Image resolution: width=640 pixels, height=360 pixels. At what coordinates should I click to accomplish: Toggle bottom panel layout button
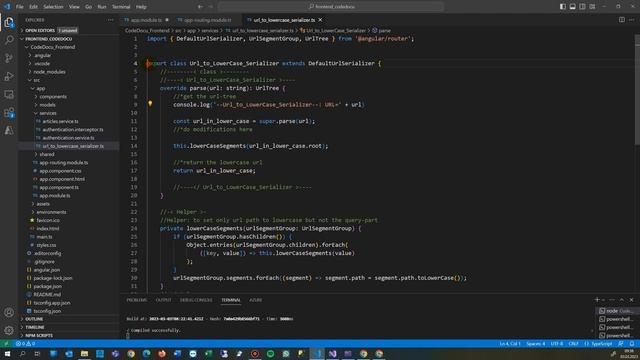pyautogui.click(x=573, y=7)
